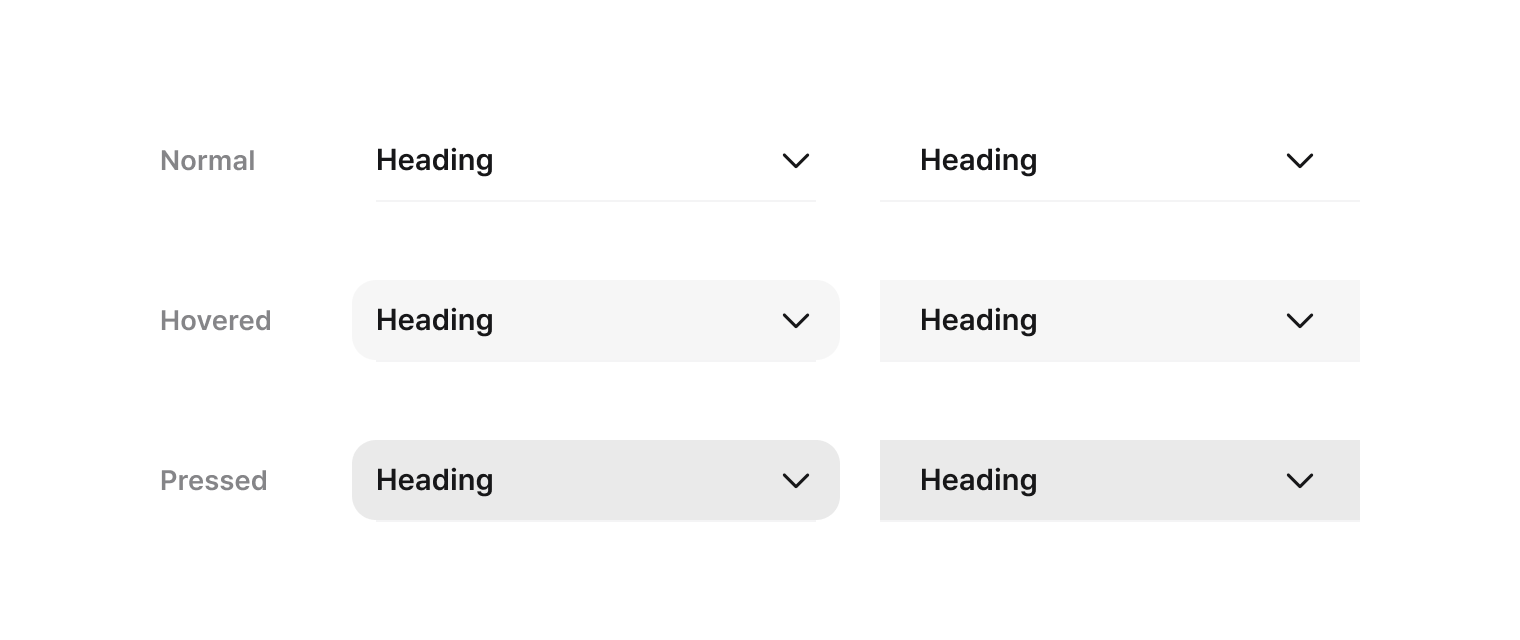Click the Heading text in left Normal row
Image resolution: width=1520 pixels, height=640 pixels.
[435, 160]
